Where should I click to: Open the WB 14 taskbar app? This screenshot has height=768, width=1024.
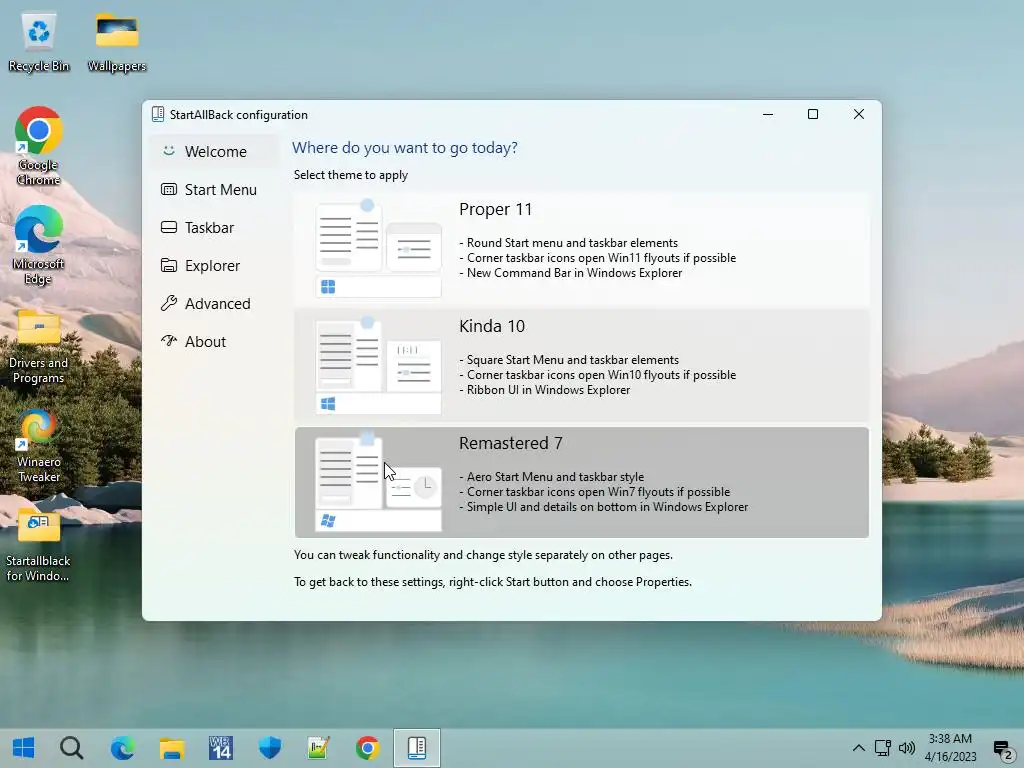tap(221, 748)
